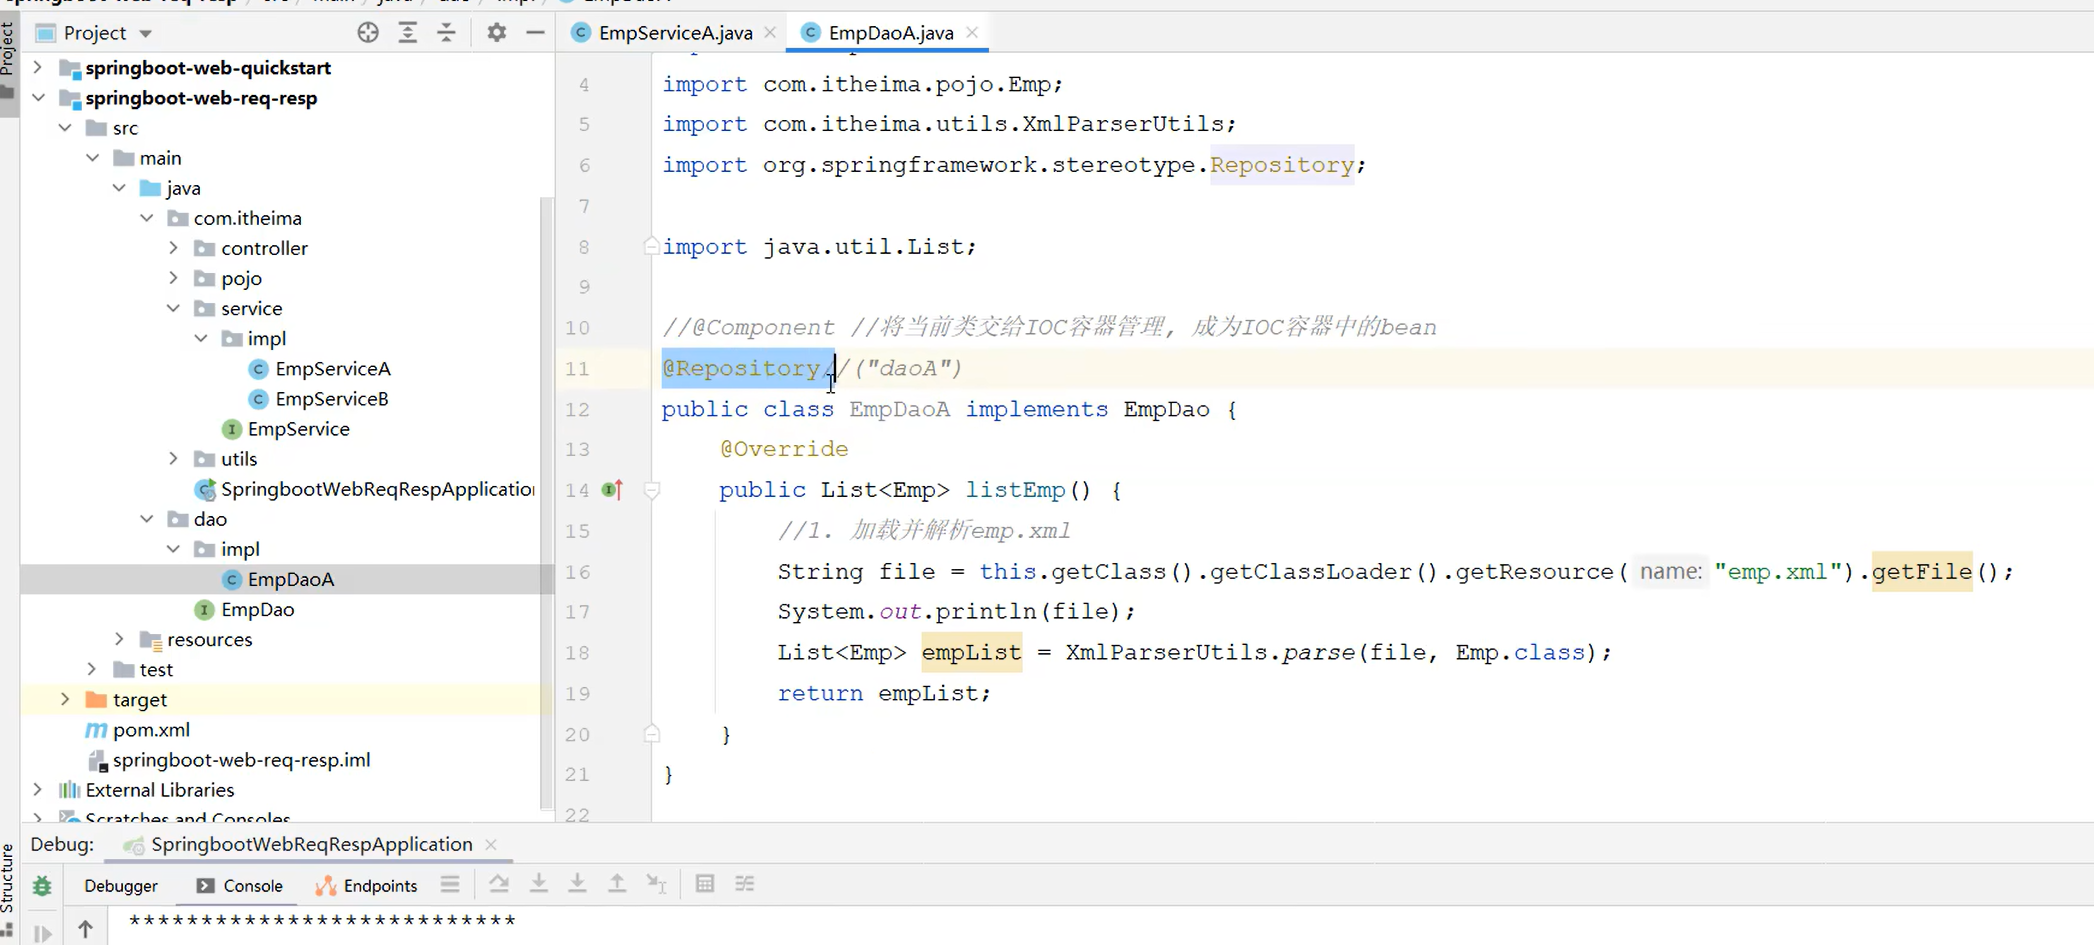Collapse all nodes in the Project tree
2094x945 pixels.
446,32
